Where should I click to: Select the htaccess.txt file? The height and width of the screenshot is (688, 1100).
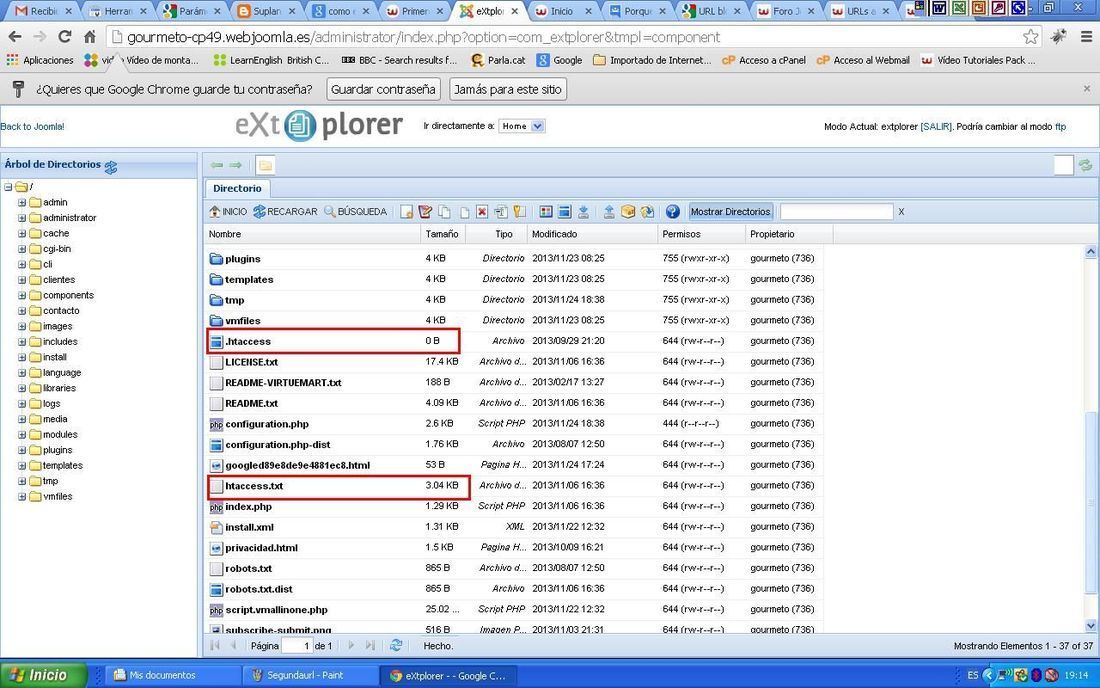[x=515, y=486]
